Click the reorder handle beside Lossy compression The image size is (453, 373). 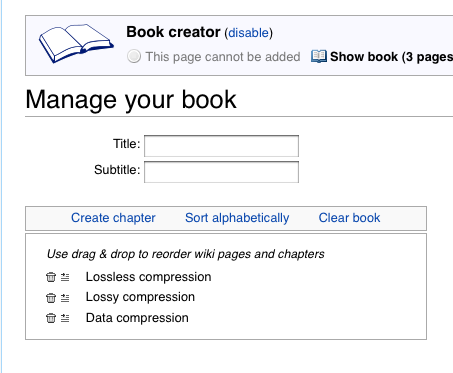tap(65, 298)
